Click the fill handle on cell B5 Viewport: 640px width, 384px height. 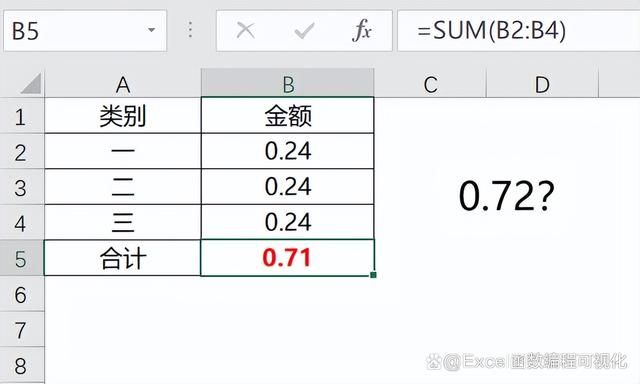pos(373,275)
